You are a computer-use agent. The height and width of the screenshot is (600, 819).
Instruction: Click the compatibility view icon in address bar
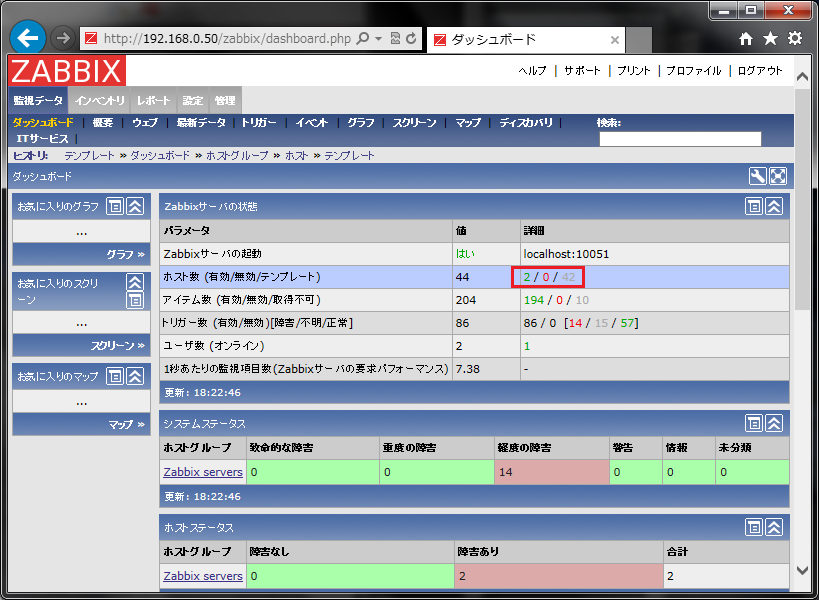(x=395, y=38)
